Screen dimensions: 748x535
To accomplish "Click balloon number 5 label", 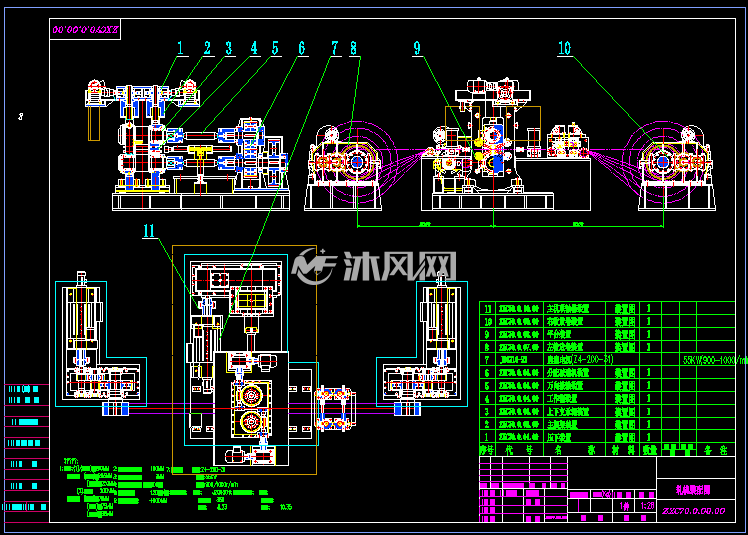I will click(x=275, y=48).
